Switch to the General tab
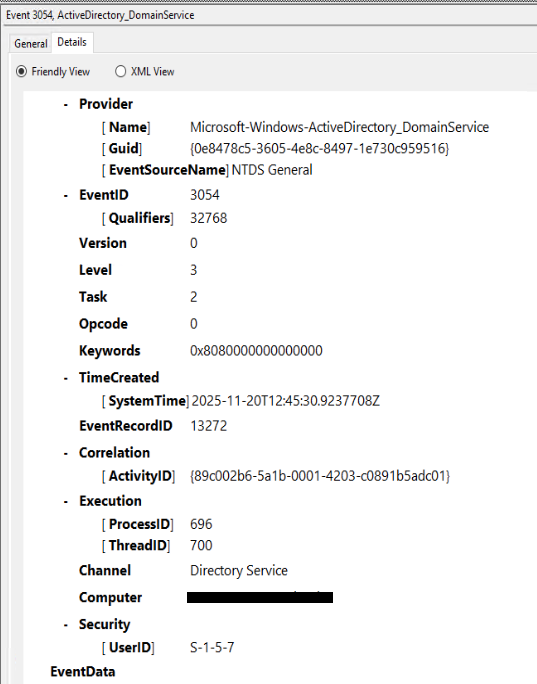The height and width of the screenshot is (684, 537). coord(31,44)
